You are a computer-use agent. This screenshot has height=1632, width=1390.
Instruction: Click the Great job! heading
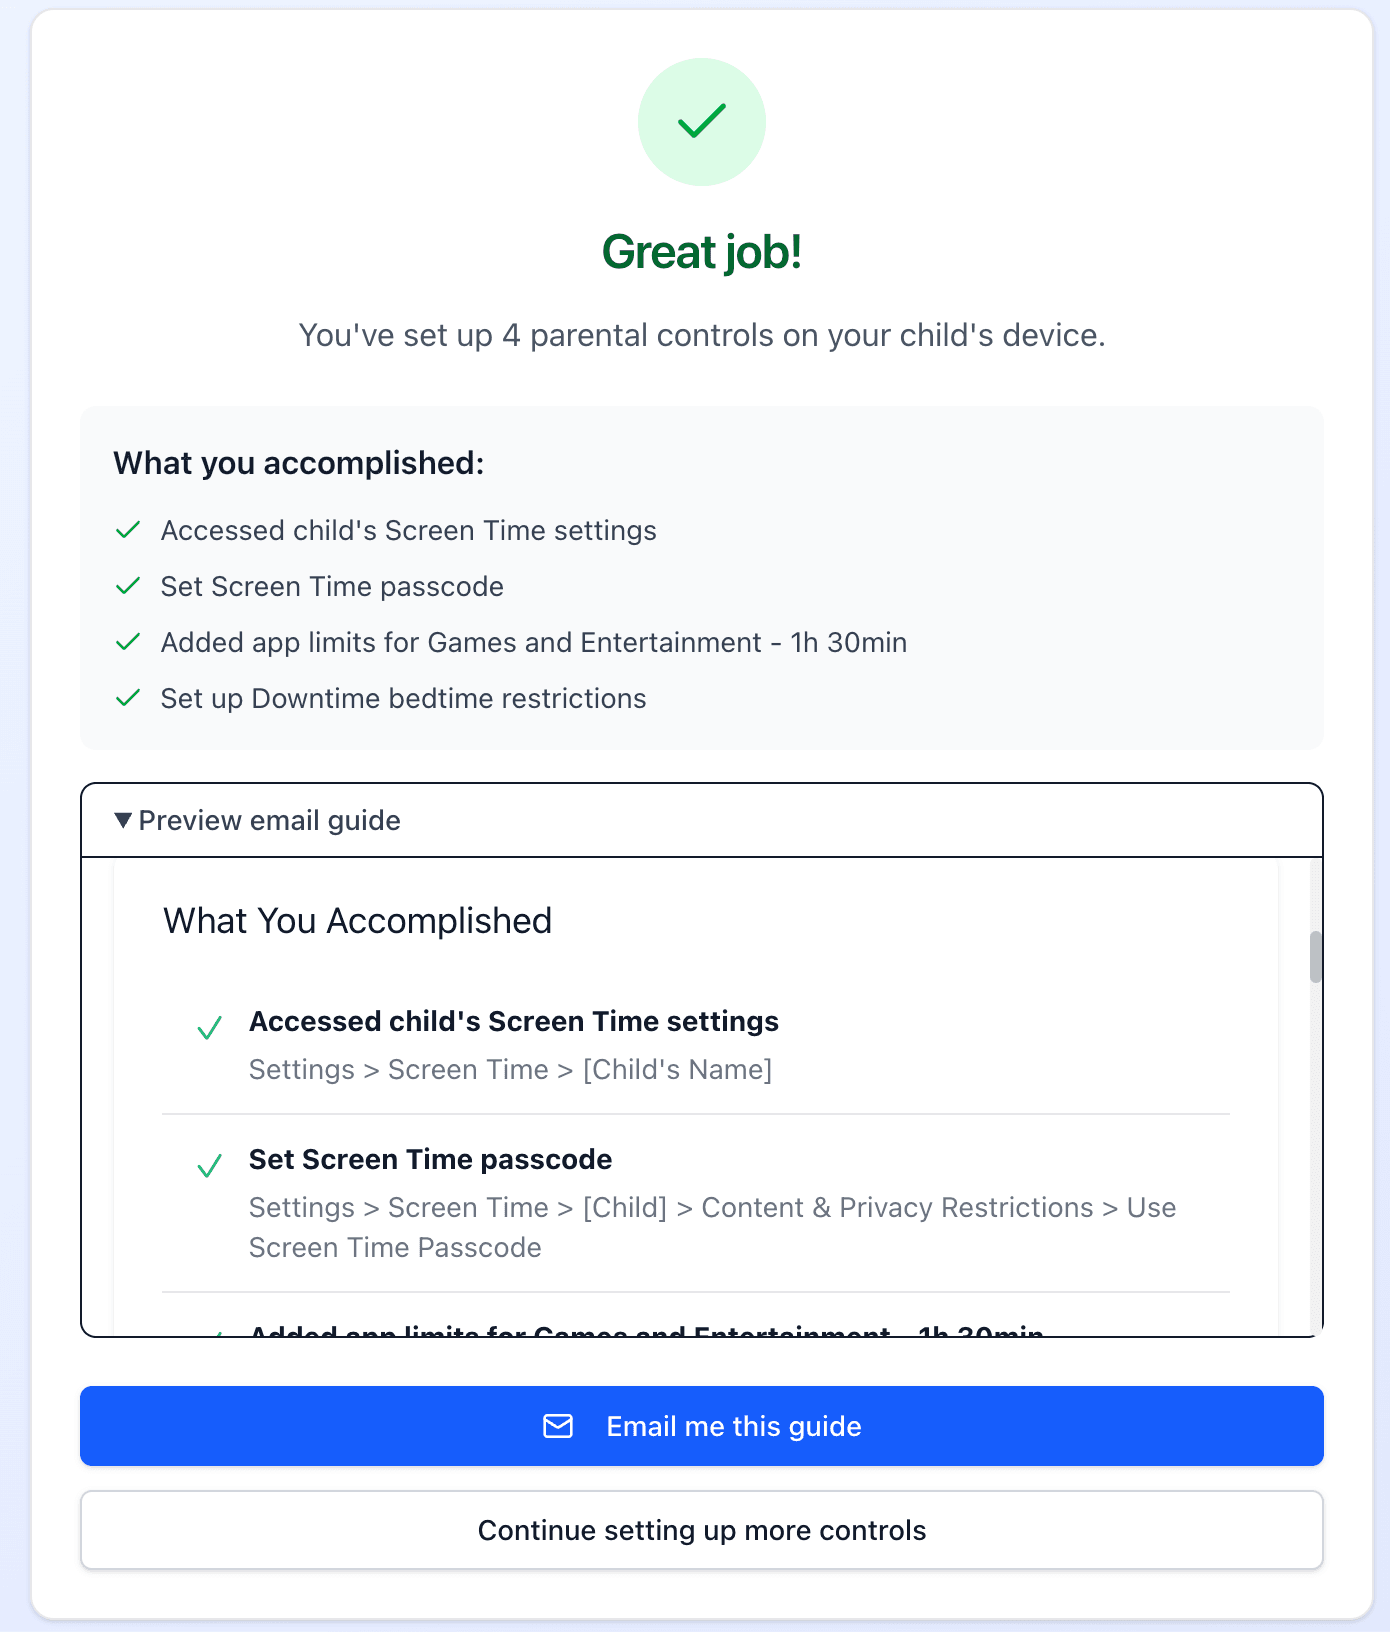click(x=701, y=252)
